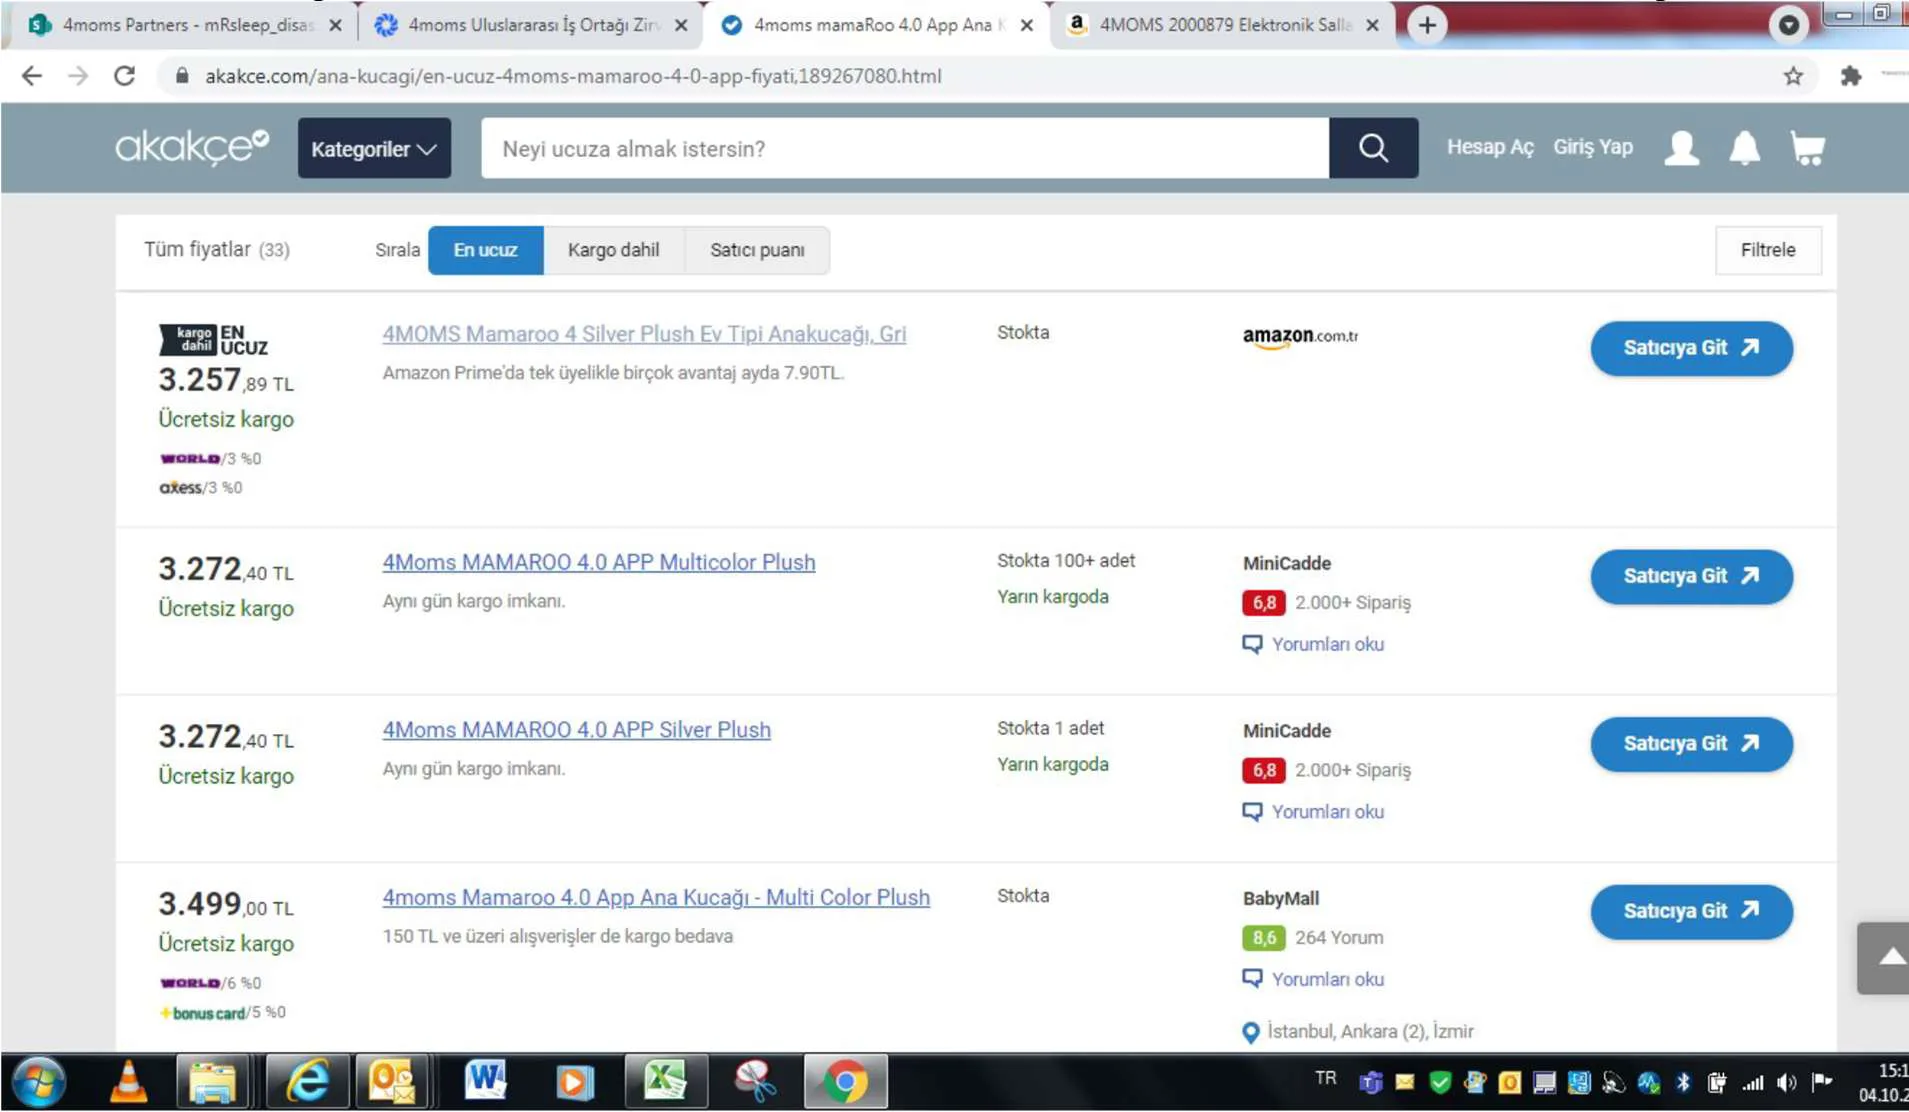Go back in browser history
The height and width of the screenshot is (1112, 1909).
coord(32,76)
